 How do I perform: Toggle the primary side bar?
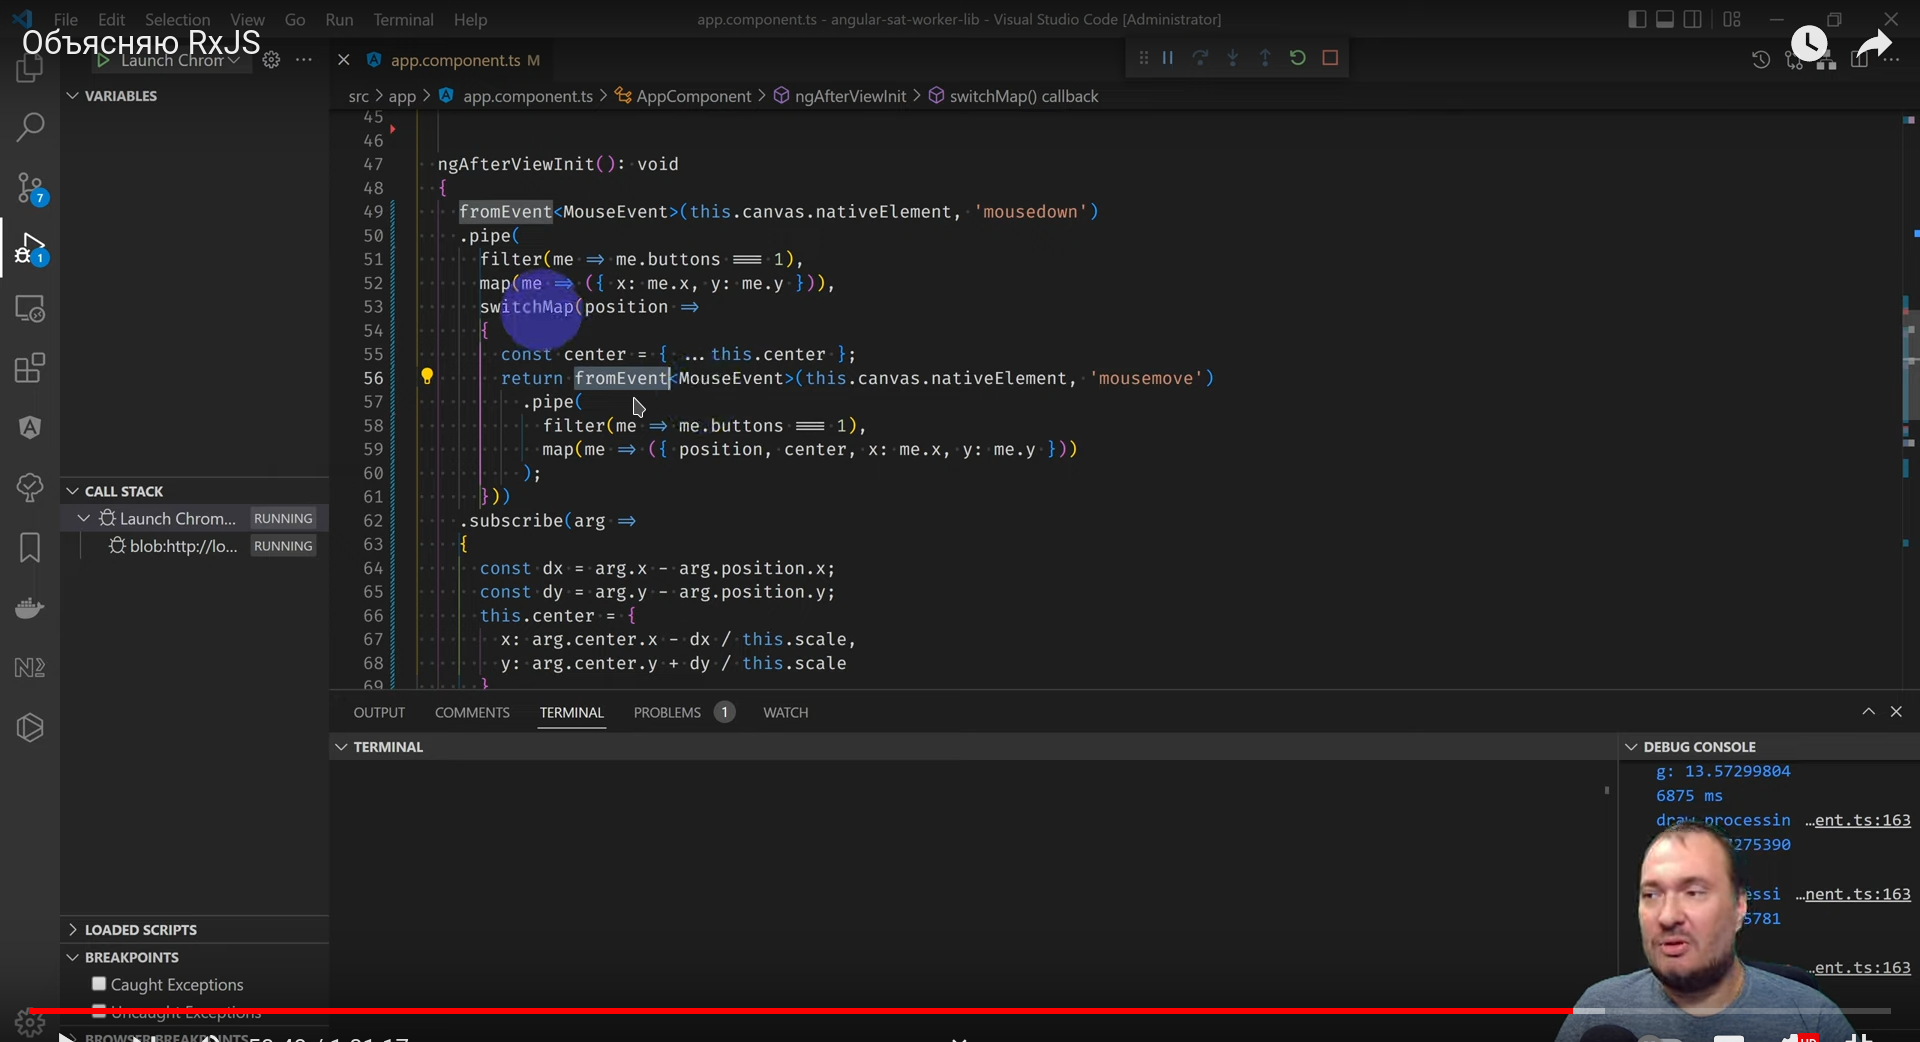[1637, 19]
